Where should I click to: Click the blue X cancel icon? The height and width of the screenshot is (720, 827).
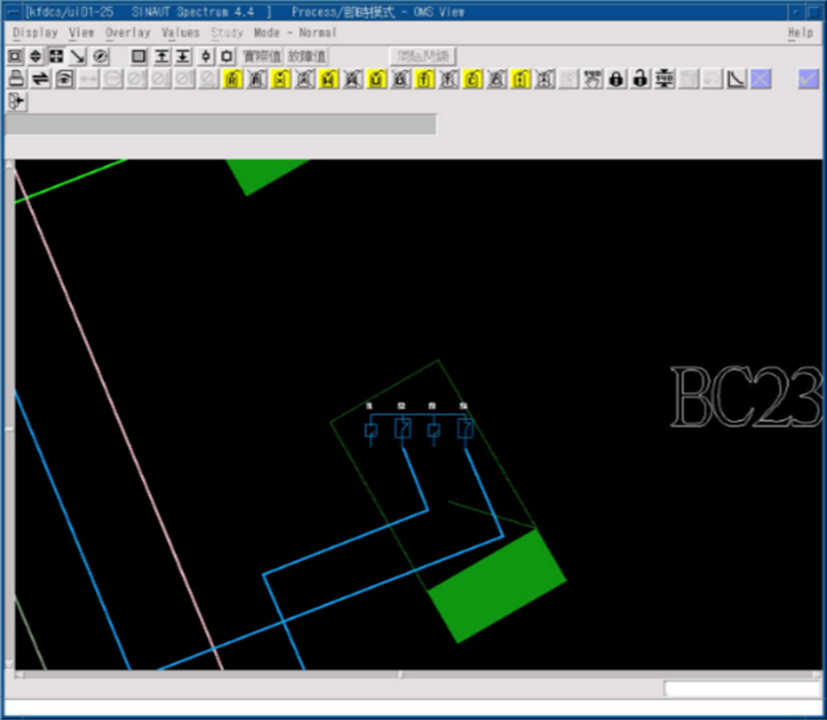coord(761,79)
